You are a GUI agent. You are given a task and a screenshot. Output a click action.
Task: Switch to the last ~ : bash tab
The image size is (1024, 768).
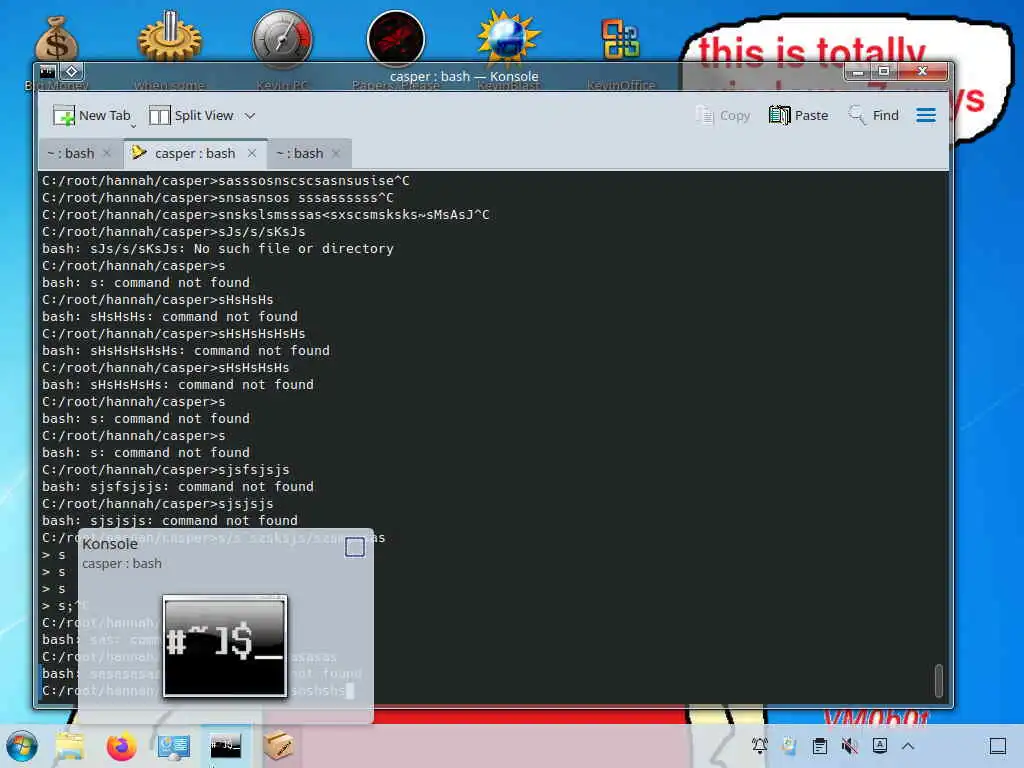click(300, 153)
